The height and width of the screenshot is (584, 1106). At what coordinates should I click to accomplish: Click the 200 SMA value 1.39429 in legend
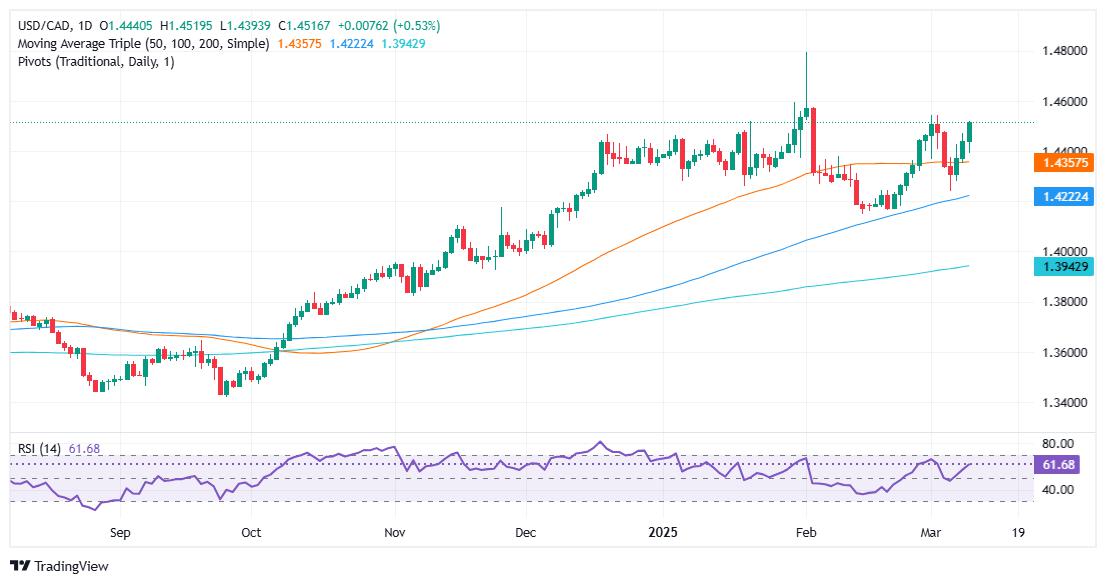(403, 44)
